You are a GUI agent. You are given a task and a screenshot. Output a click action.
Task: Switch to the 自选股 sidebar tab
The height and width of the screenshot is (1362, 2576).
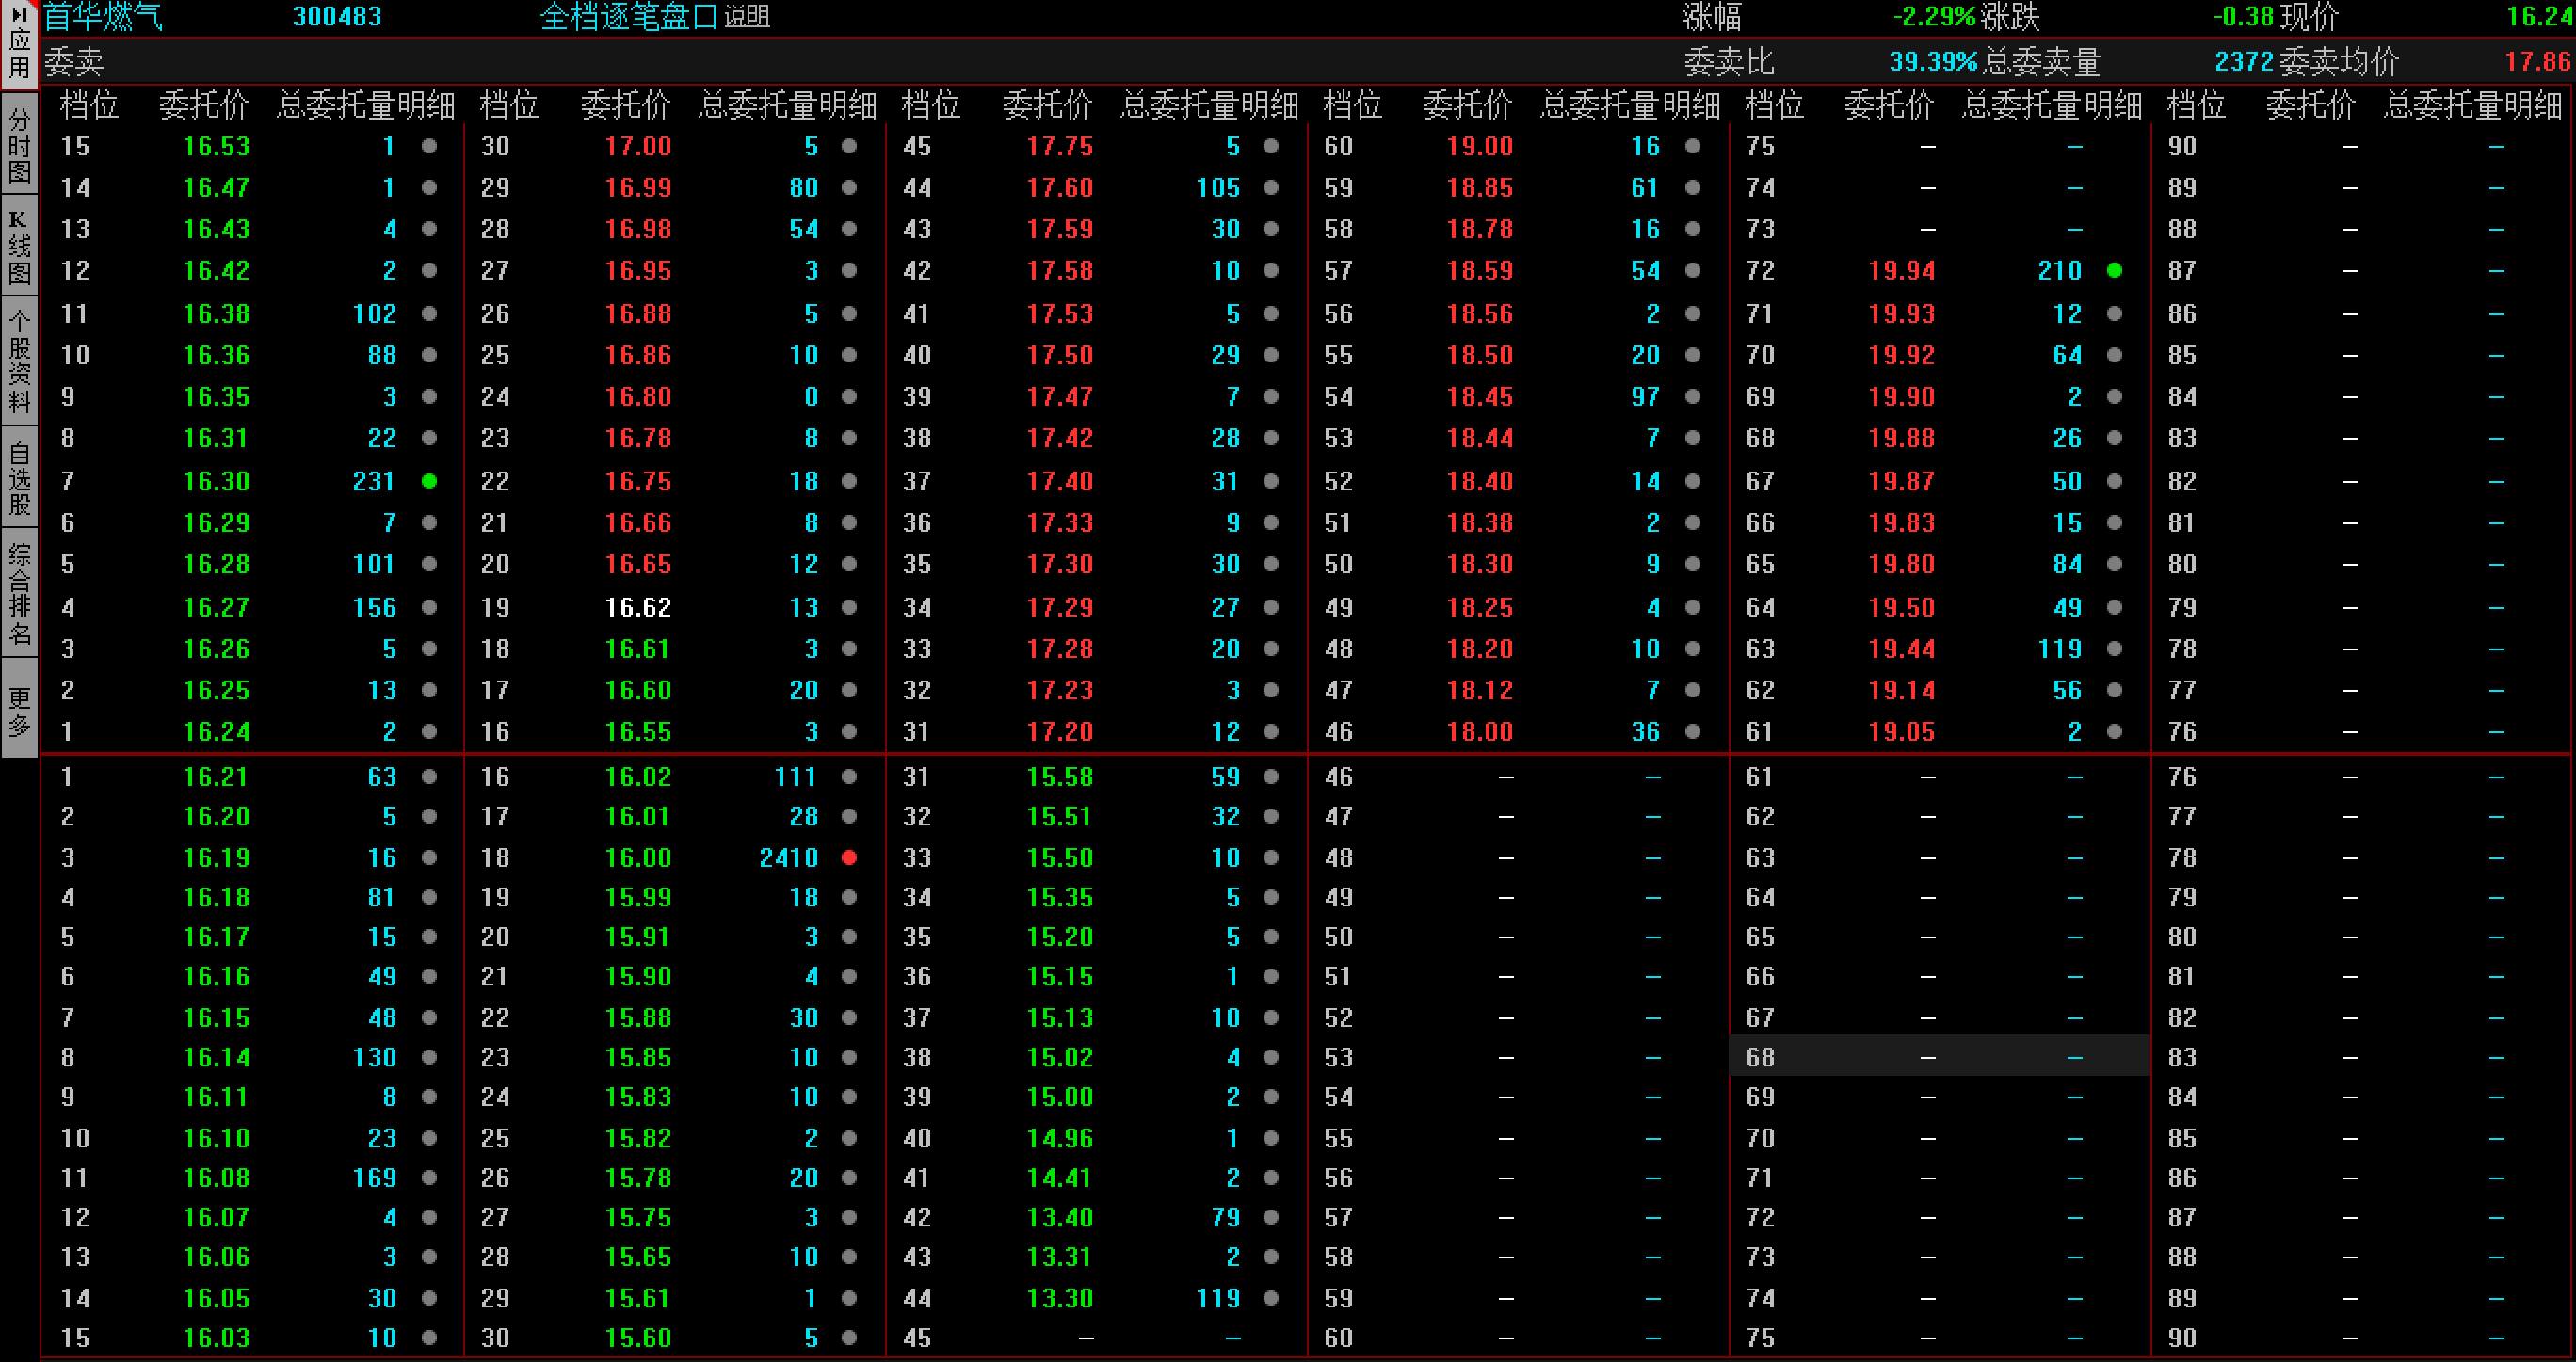(x=19, y=479)
